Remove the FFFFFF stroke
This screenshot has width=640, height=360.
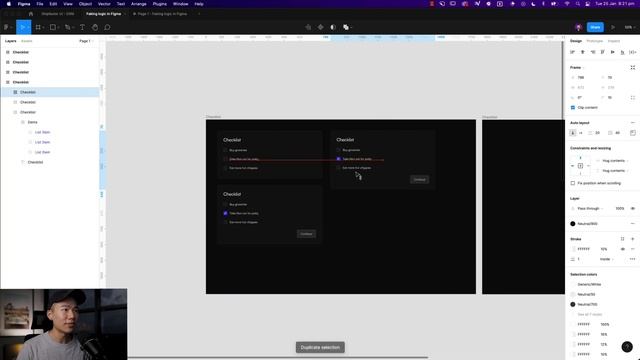[x=633, y=249]
